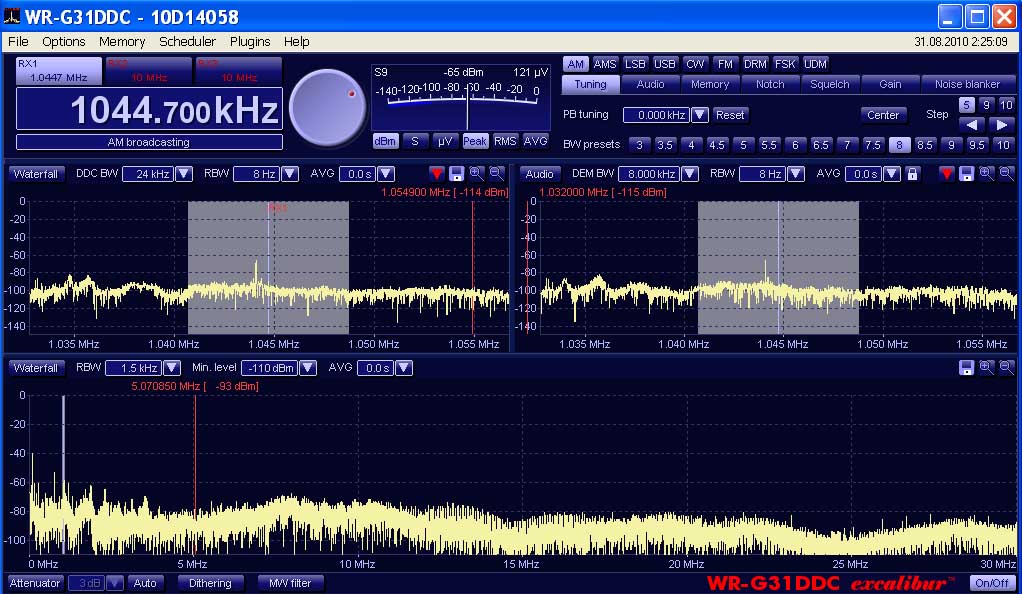The image size is (1022, 594).
Task: Open the wideband RBW 1.5 kHz dropdown
Action: click(172, 368)
